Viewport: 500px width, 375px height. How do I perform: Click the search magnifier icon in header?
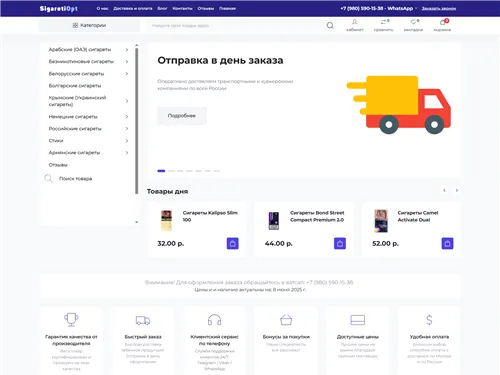330,25
